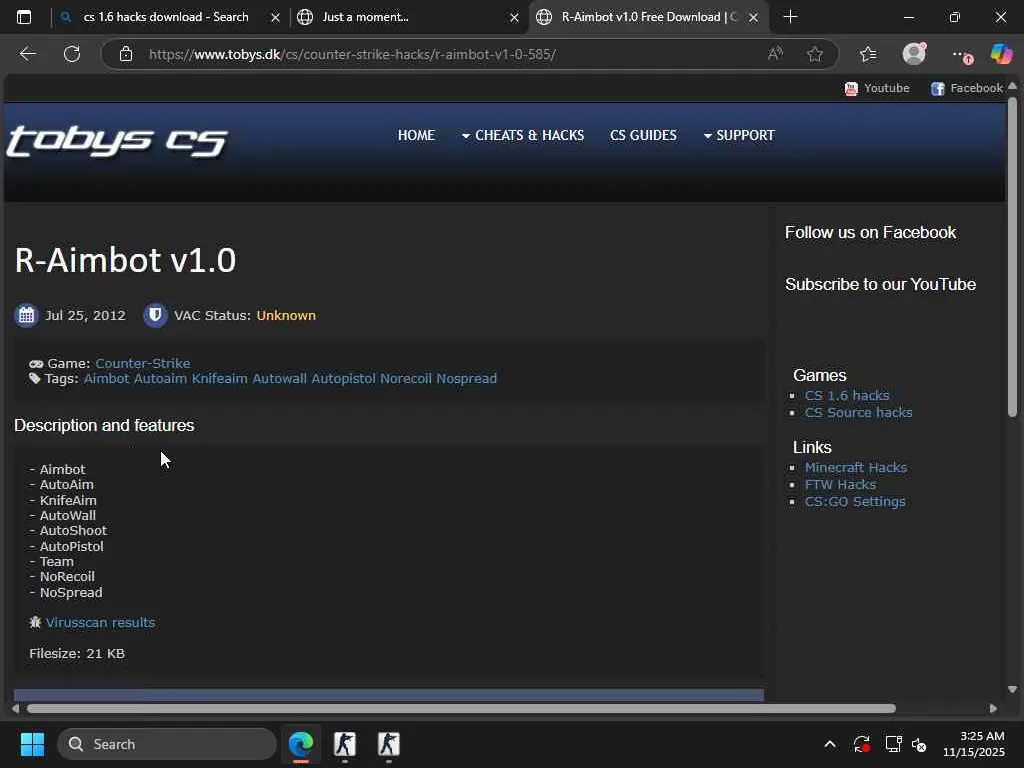Image resolution: width=1024 pixels, height=768 pixels.
Task: Click the AutoShoot feature text
Action: [73, 530]
